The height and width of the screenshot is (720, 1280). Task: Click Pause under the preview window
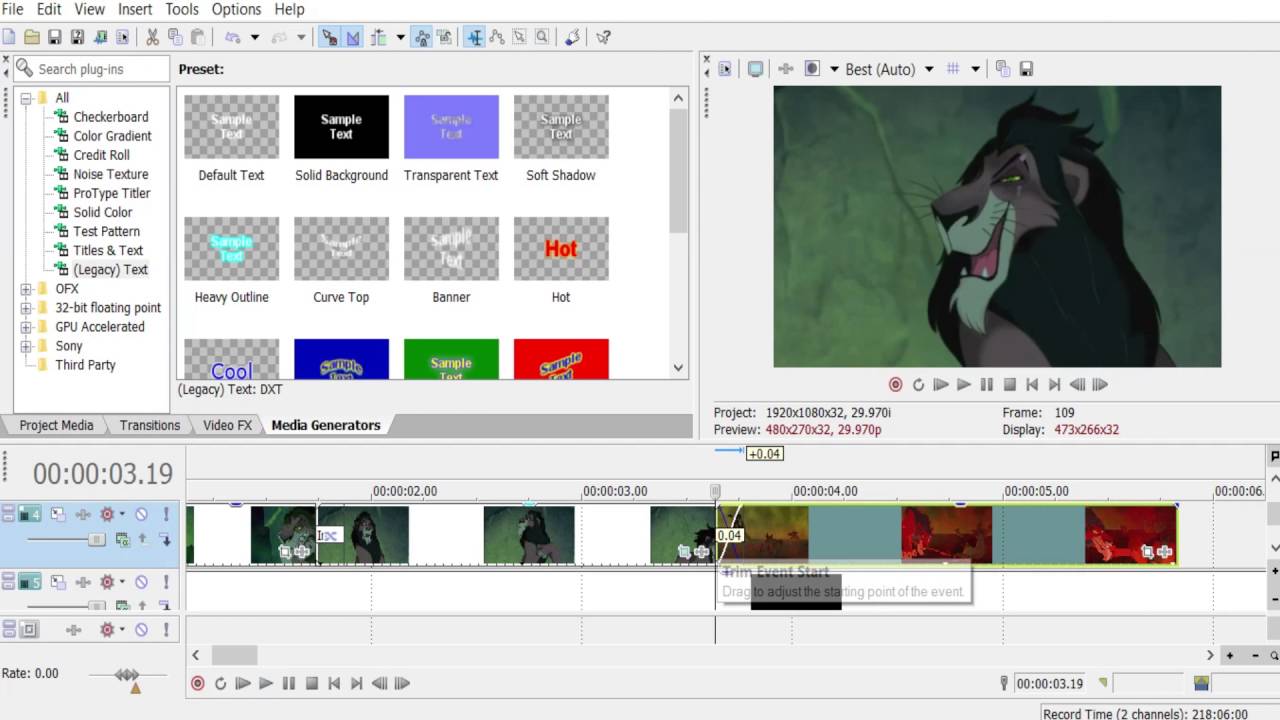986,384
